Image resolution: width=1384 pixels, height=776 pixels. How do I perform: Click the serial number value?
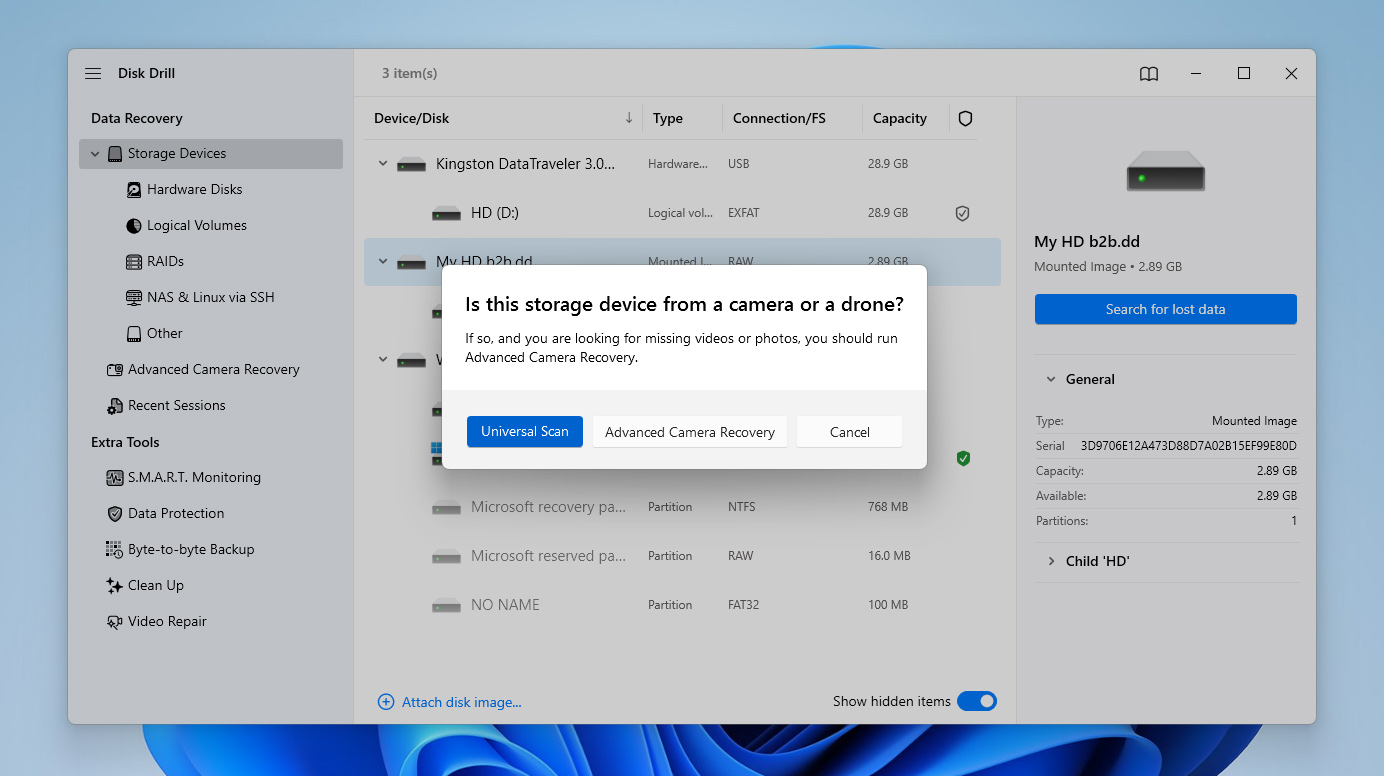point(1188,445)
